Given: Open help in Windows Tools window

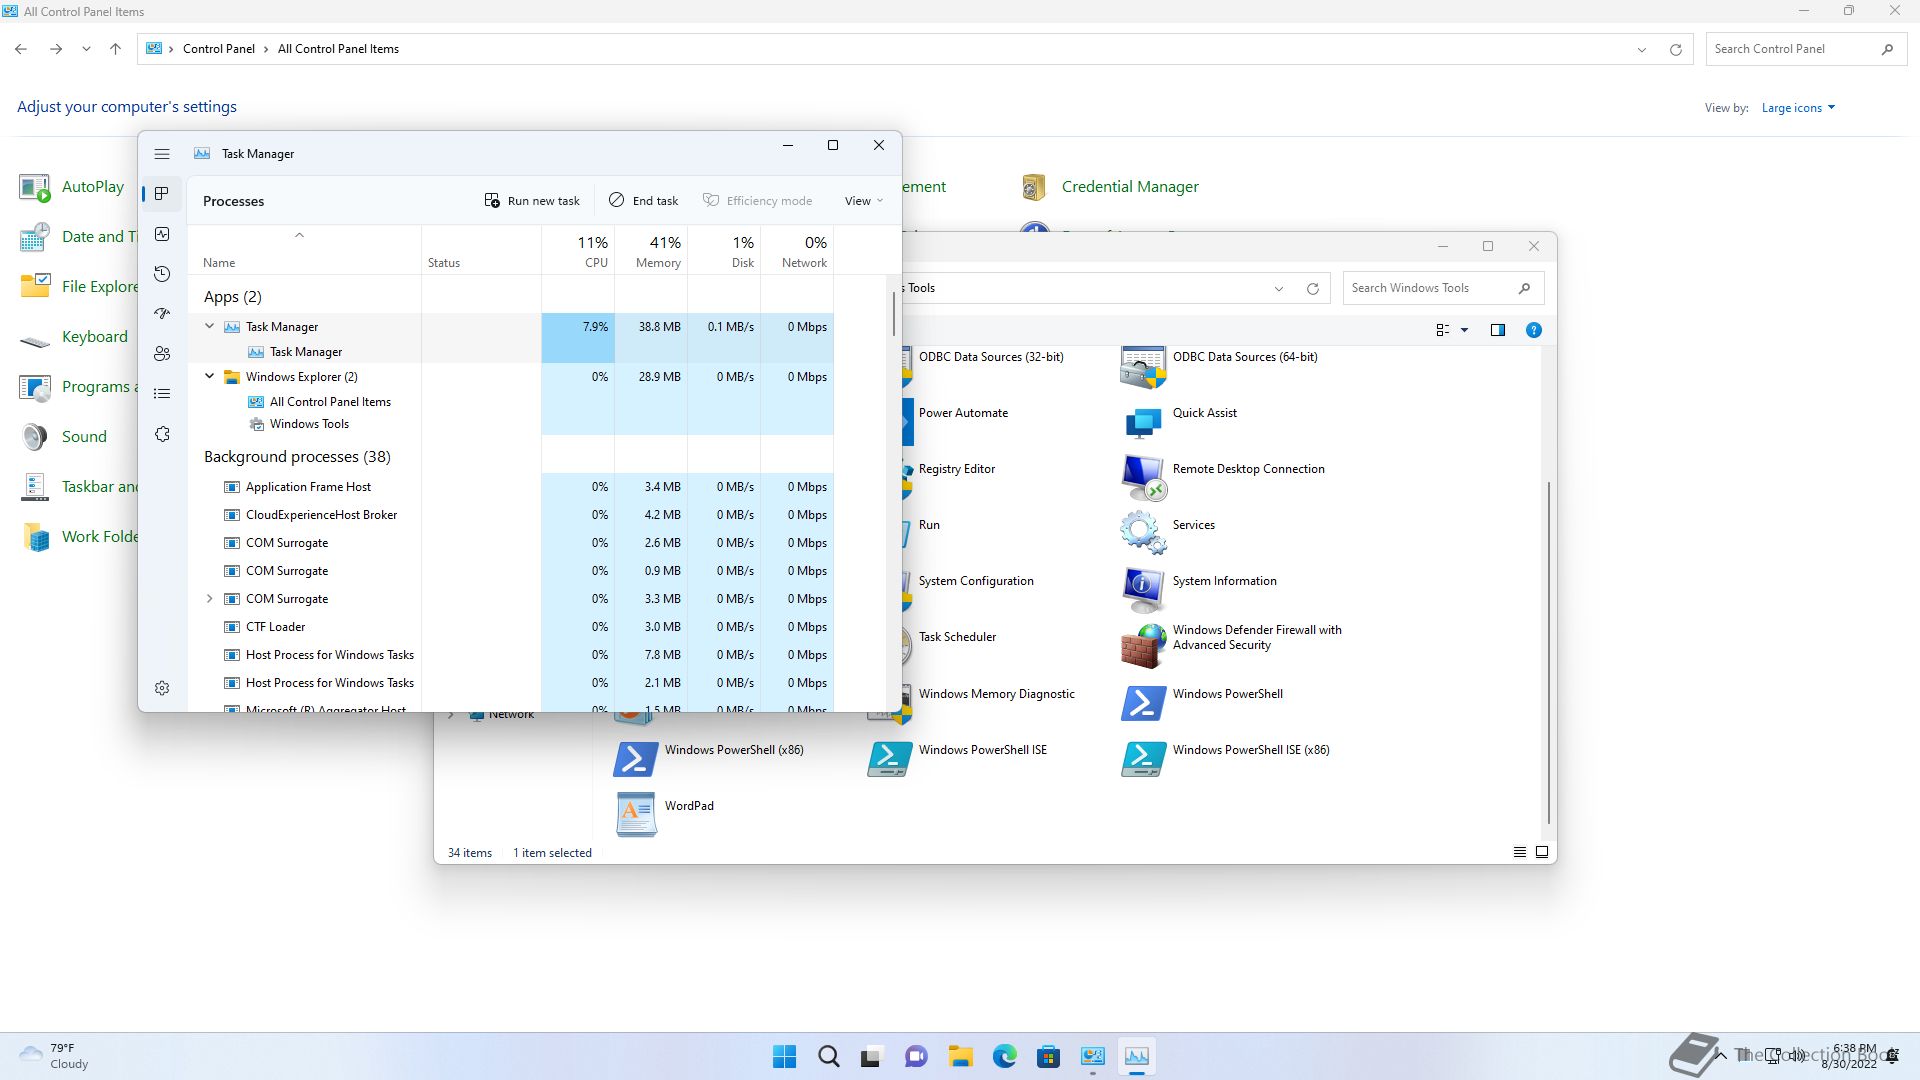Looking at the screenshot, I should click(x=1534, y=330).
